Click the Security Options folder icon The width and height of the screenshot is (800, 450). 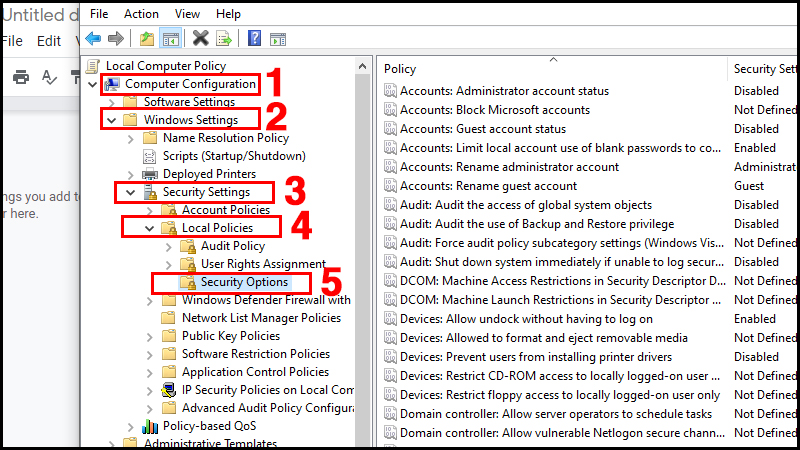188,282
